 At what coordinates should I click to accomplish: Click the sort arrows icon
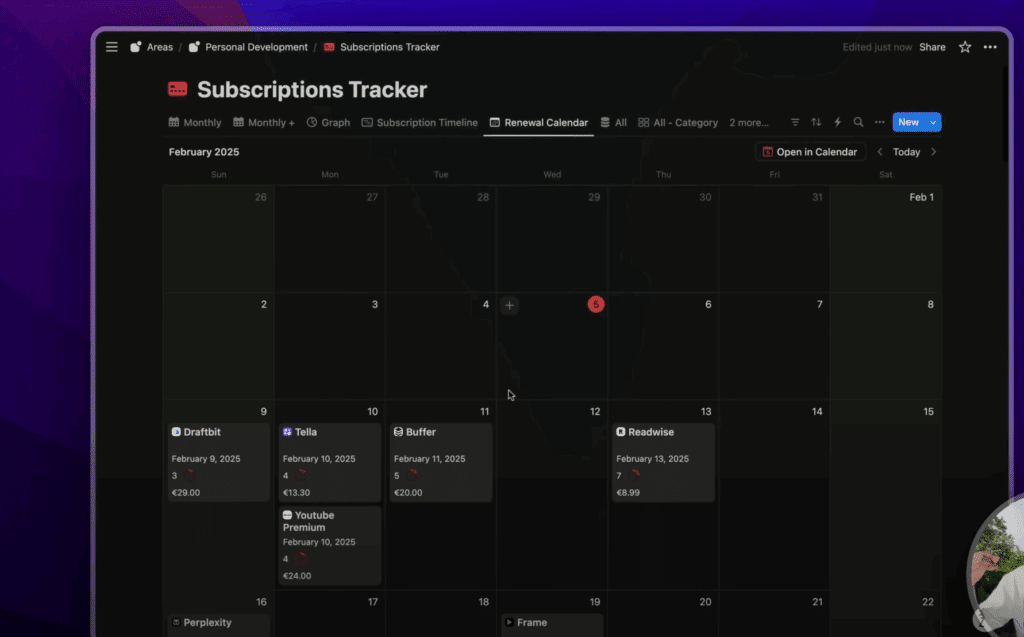click(816, 122)
